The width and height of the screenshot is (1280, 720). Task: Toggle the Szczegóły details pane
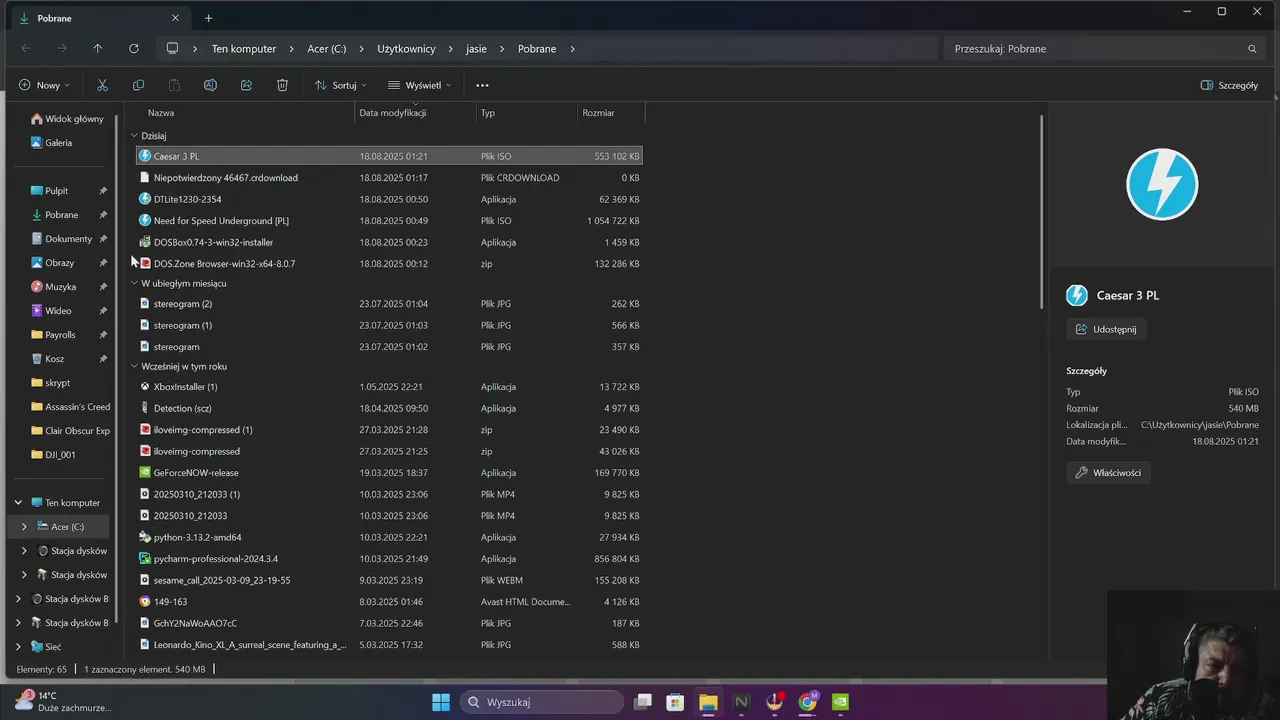pyautogui.click(x=1229, y=85)
